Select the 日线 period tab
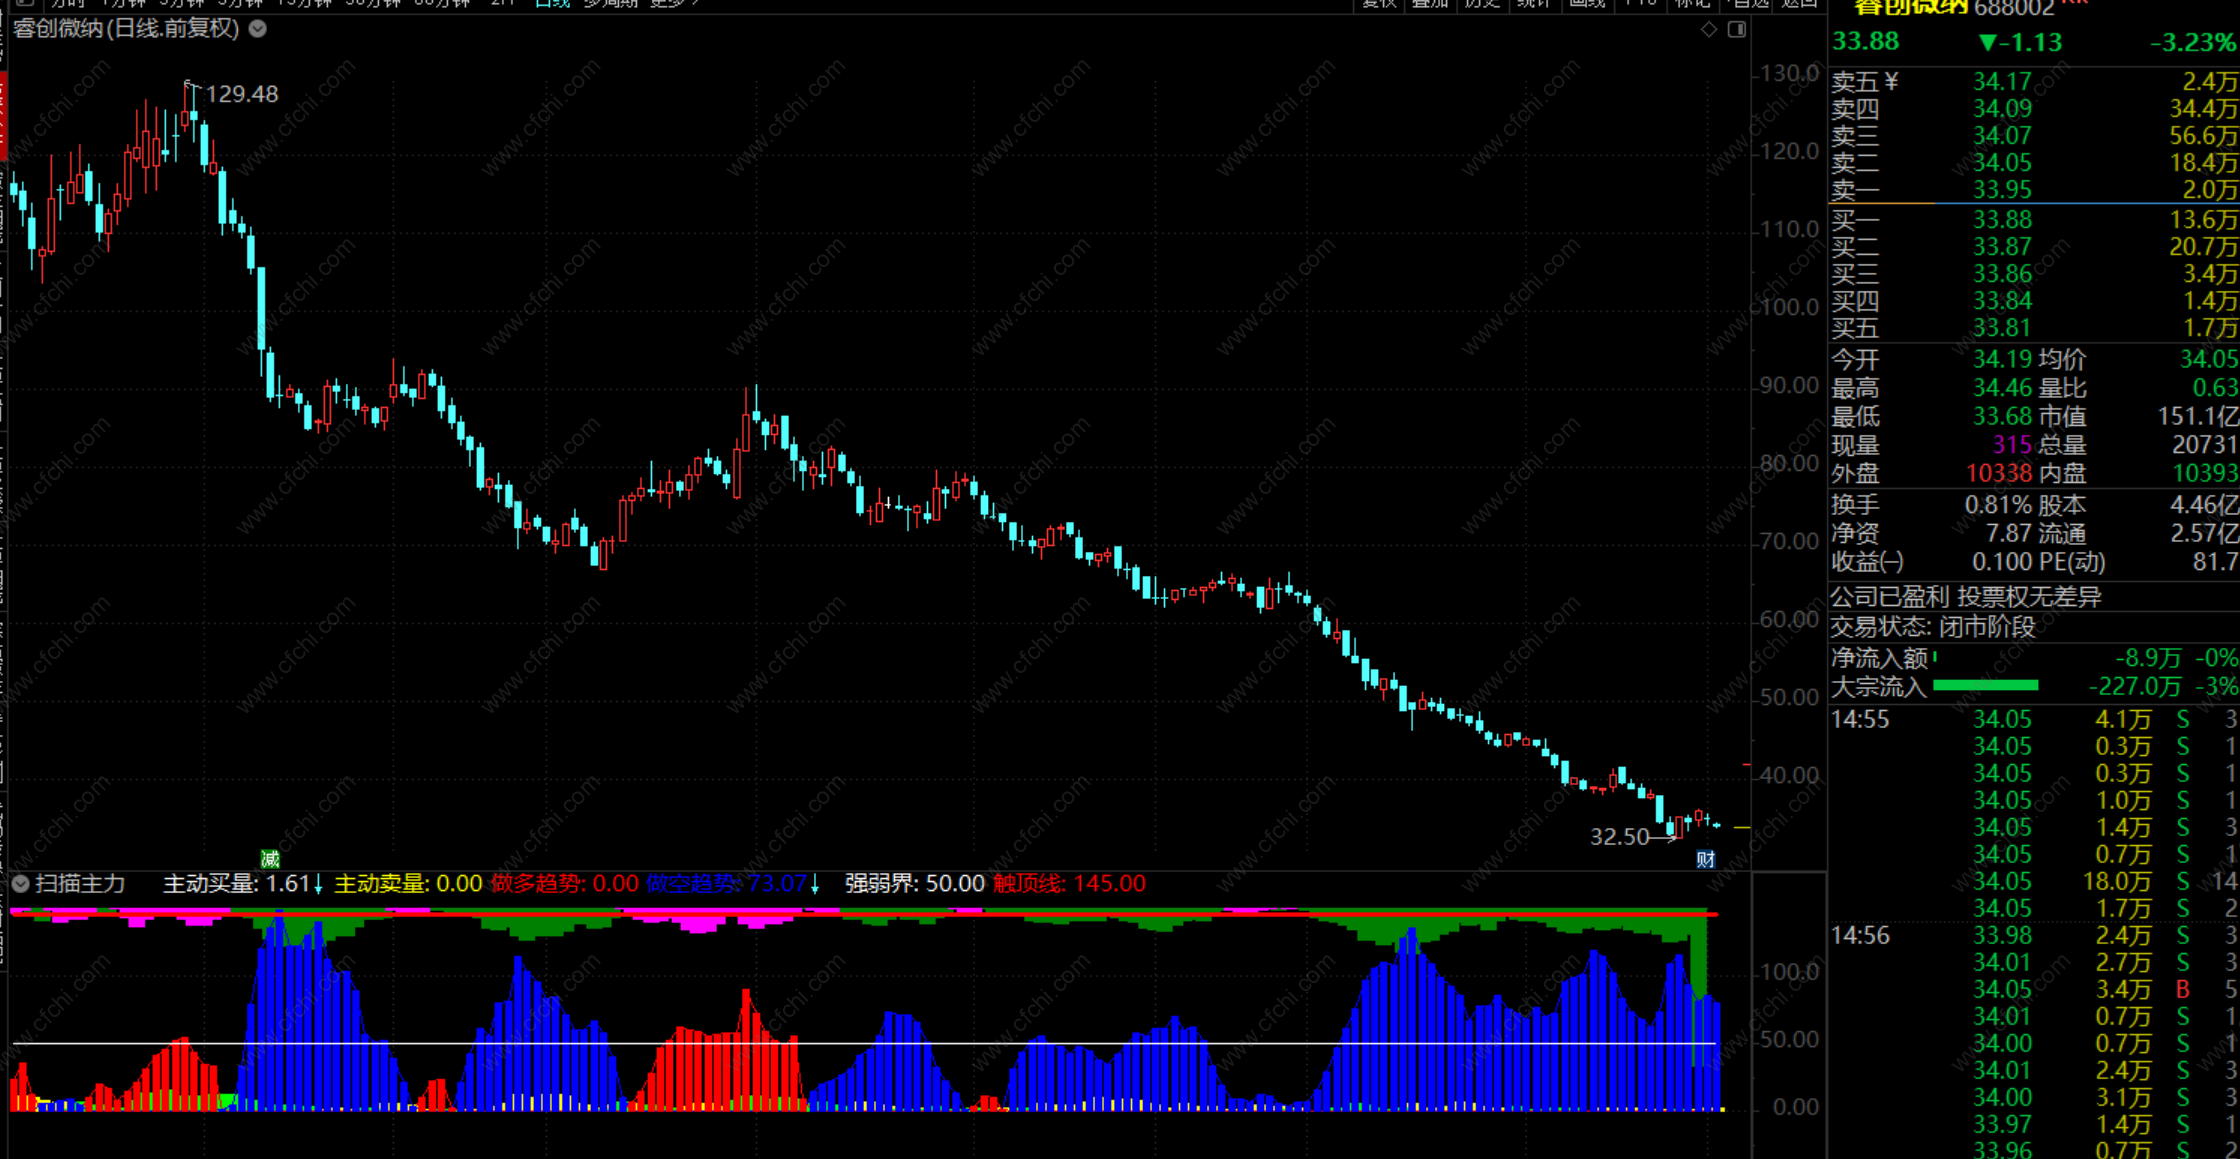 click(x=552, y=3)
